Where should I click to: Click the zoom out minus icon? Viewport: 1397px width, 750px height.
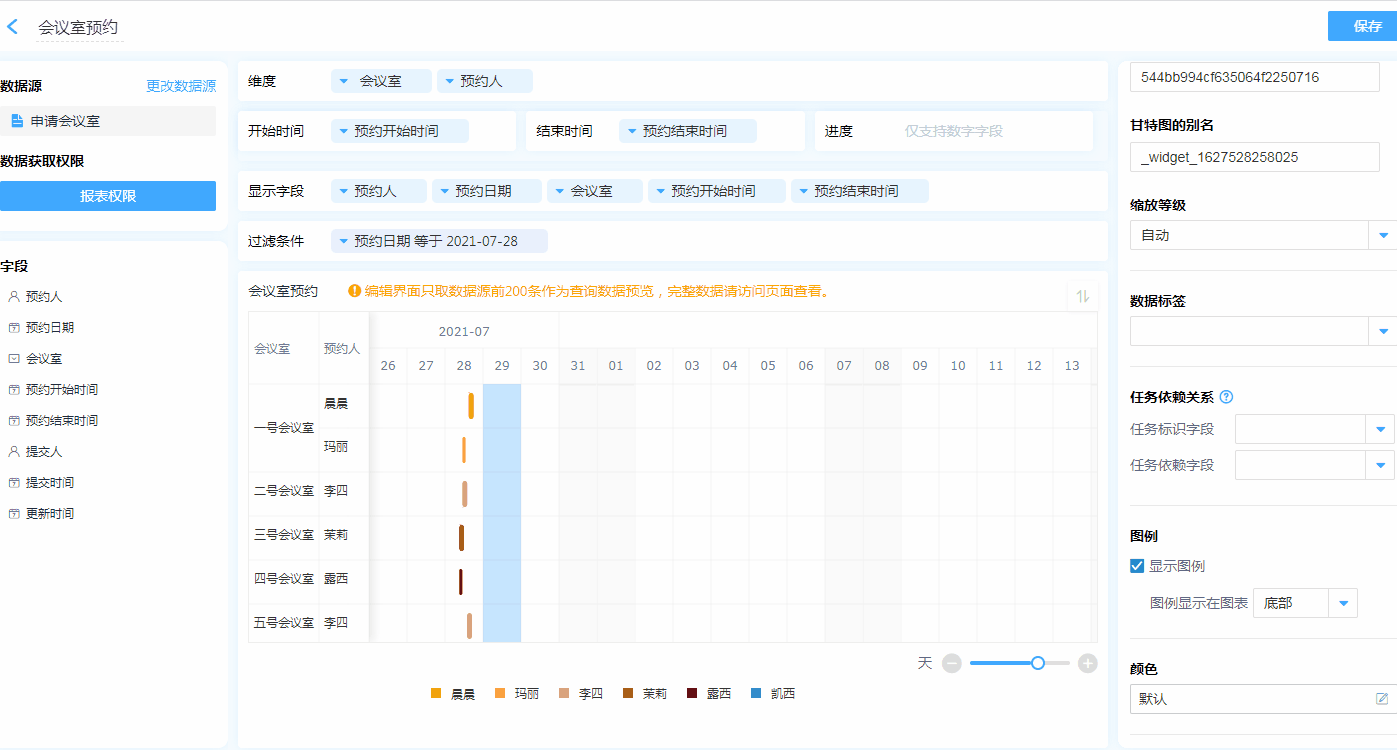(952, 663)
